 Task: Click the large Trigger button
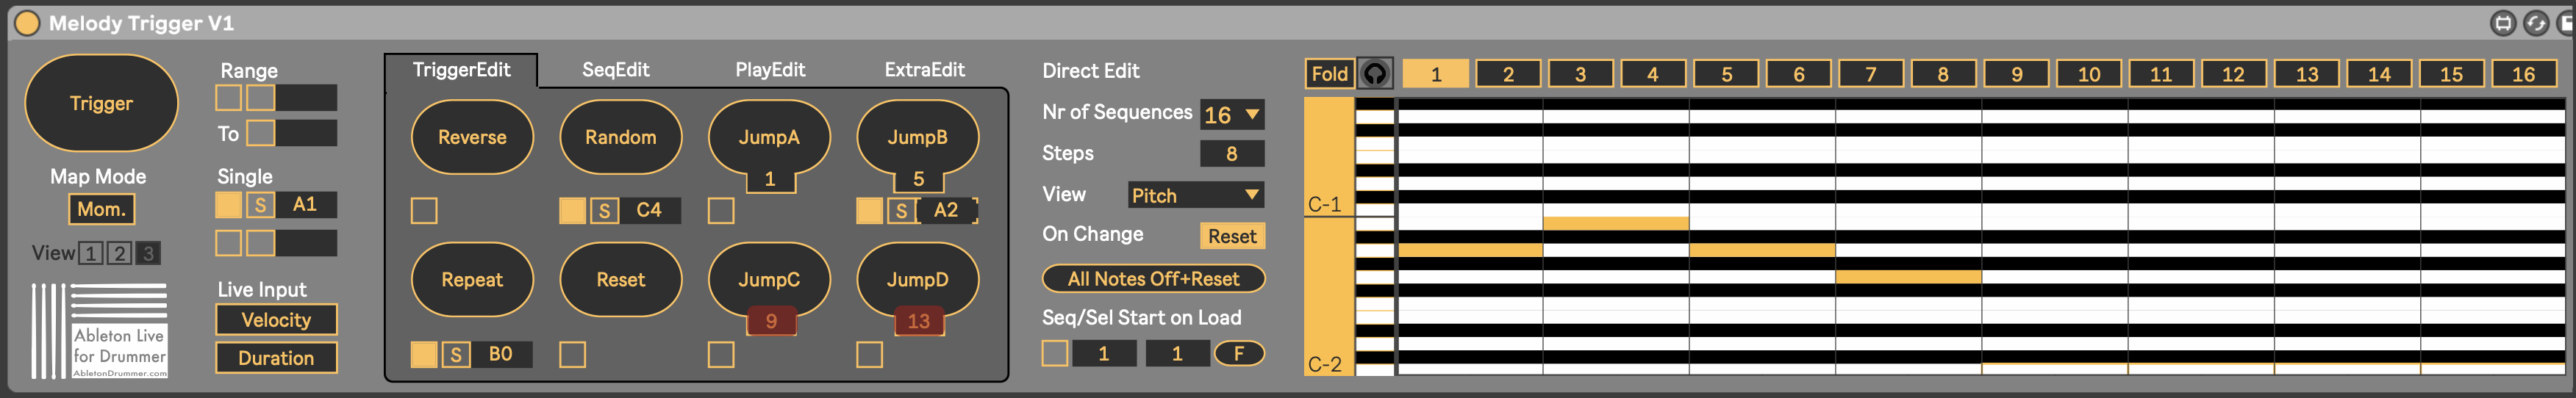(x=101, y=103)
